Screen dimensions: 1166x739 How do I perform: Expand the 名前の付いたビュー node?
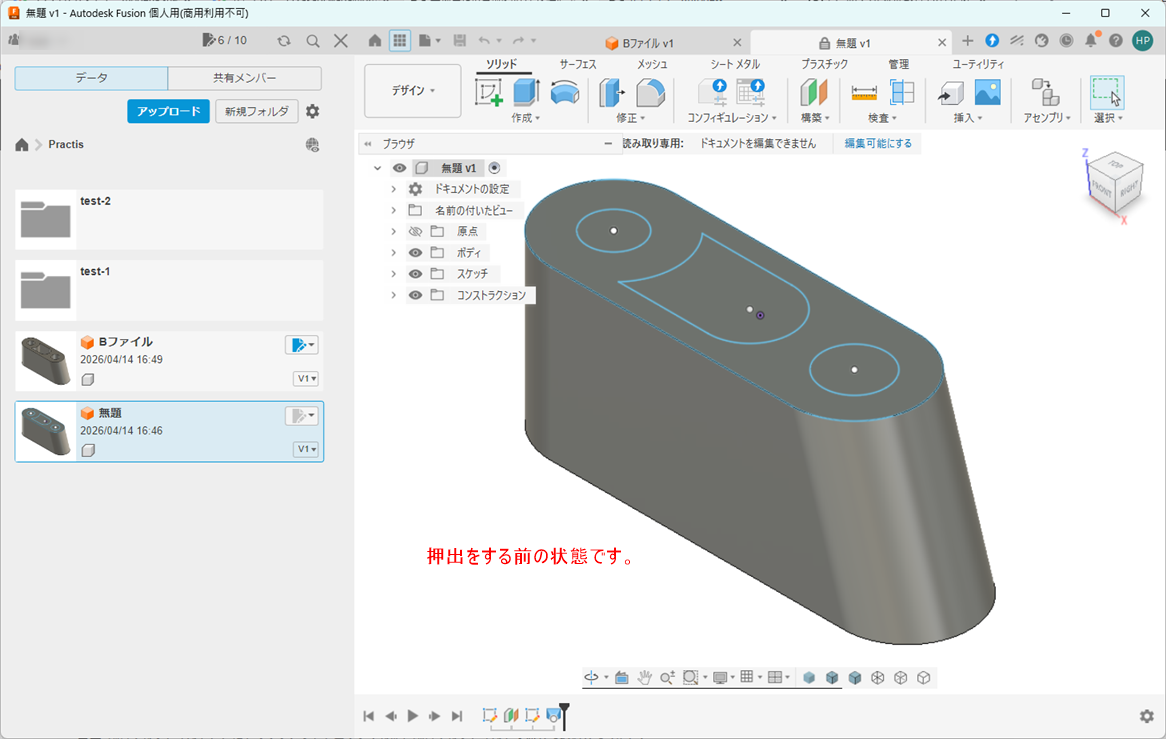click(393, 210)
